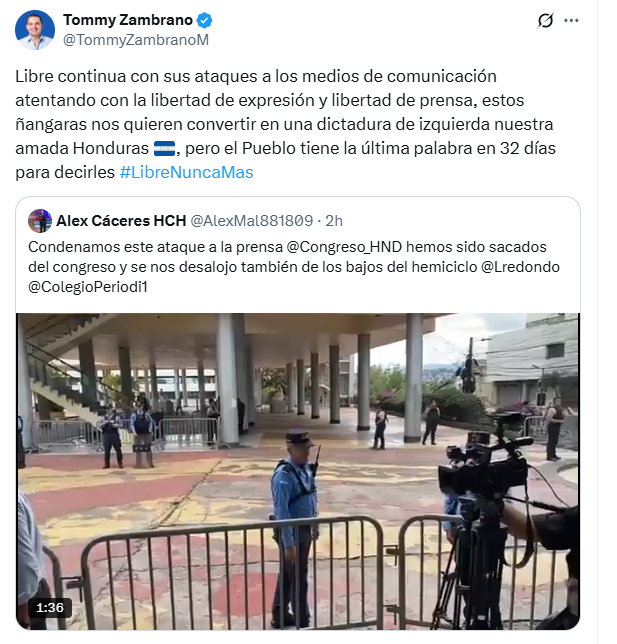Play the quoted video thumbnail
The image size is (617, 644).
pyautogui.click(x=298, y=471)
